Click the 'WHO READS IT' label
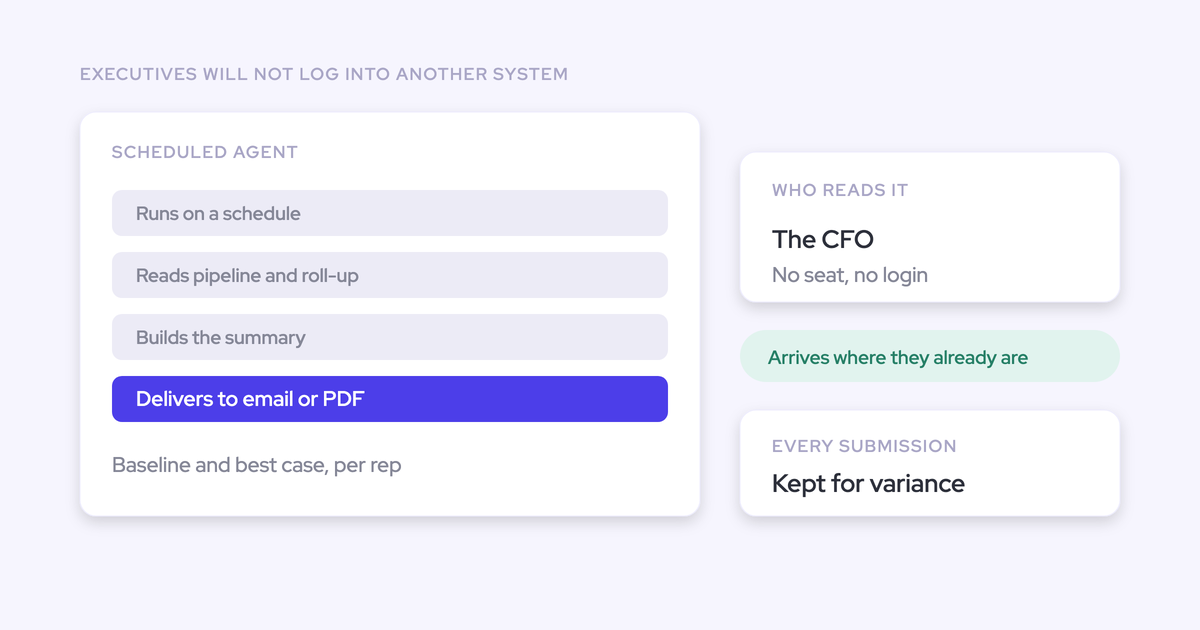Image resolution: width=1200 pixels, height=630 pixels. [x=840, y=190]
